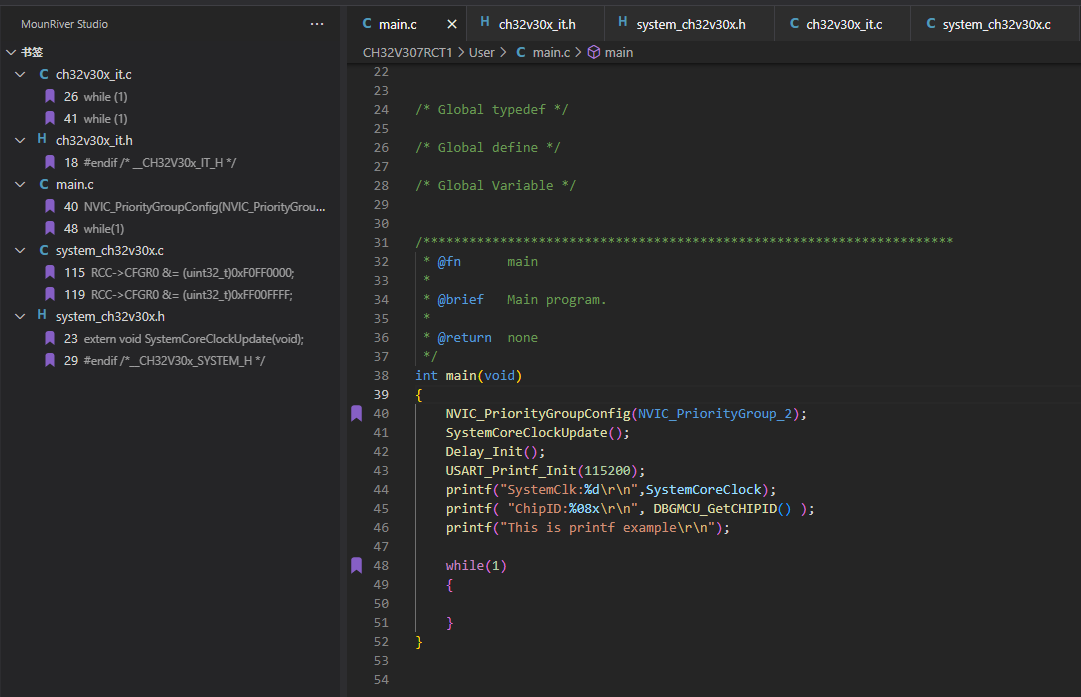1081x697 pixels.
Task: Toggle gutter bookmark on editor line 48
Action: (356, 565)
